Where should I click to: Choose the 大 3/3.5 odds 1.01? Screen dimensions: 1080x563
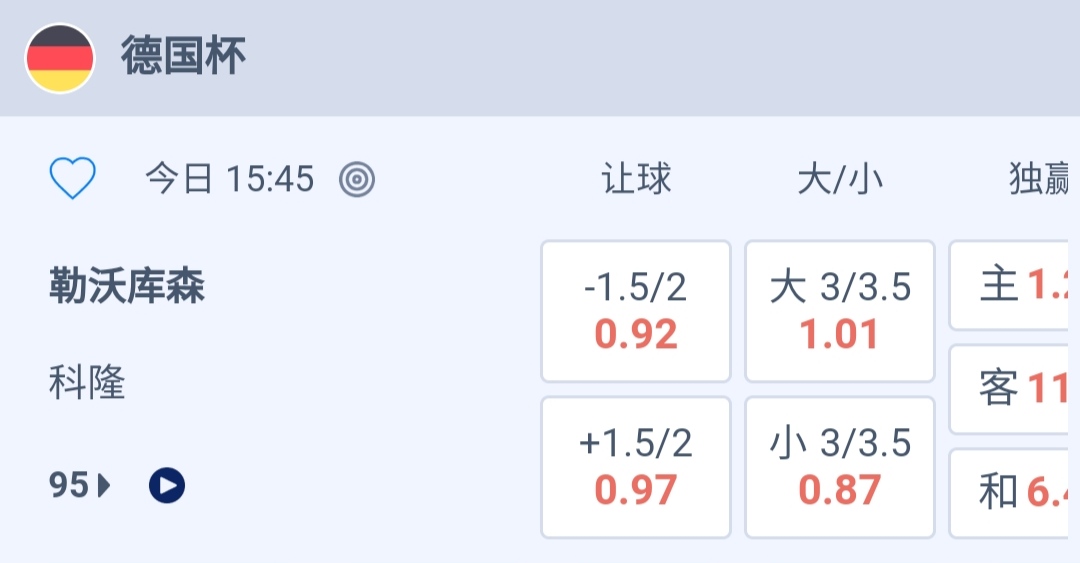coord(840,311)
